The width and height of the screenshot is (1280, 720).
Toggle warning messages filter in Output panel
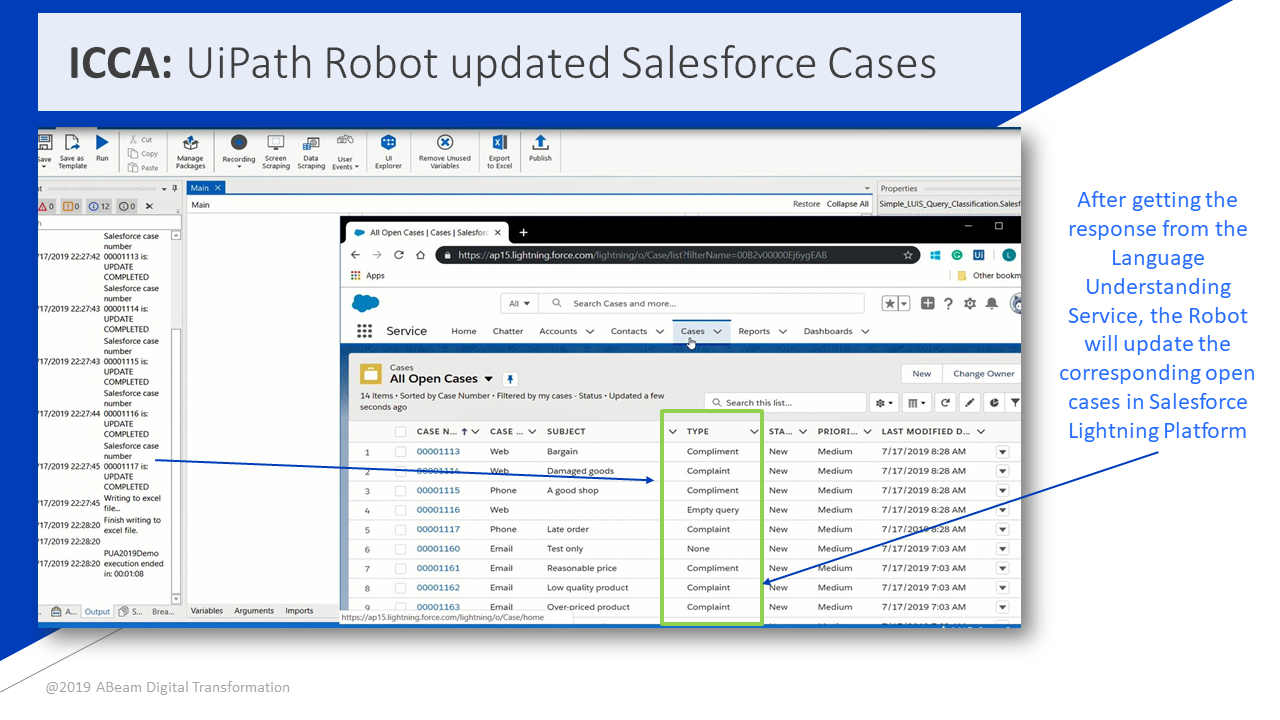coord(72,206)
